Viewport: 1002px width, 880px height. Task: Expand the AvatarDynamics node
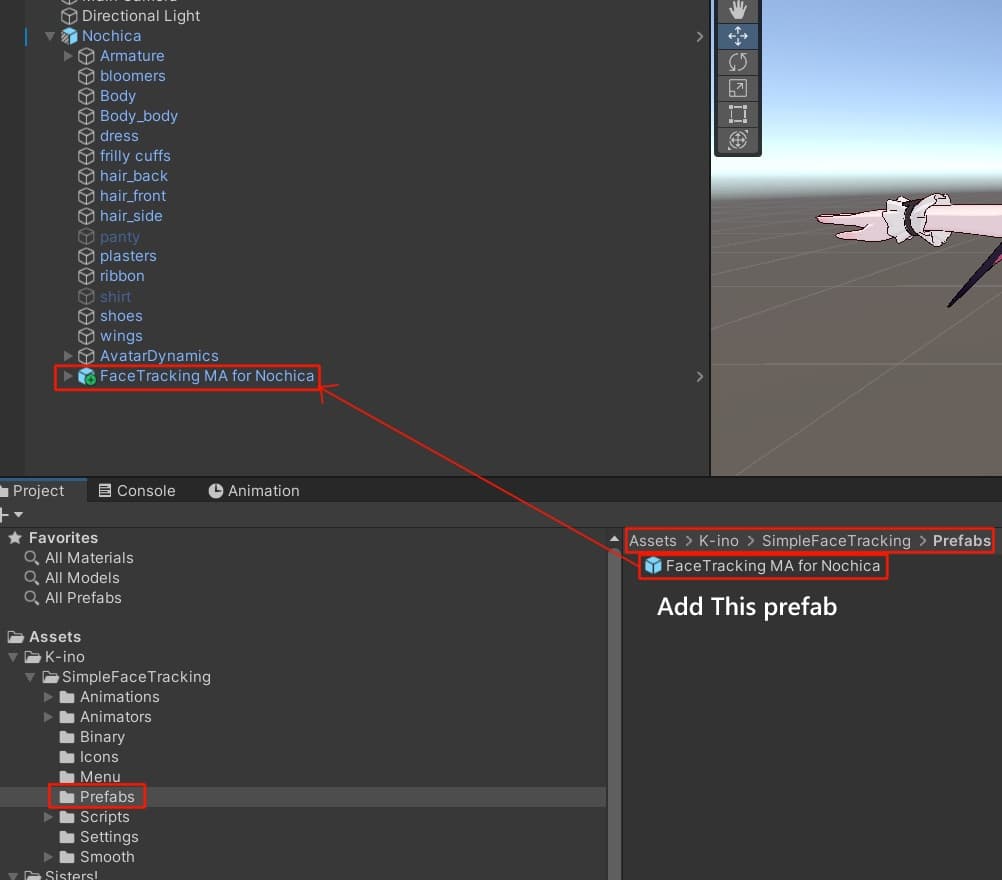click(x=68, y=356)
